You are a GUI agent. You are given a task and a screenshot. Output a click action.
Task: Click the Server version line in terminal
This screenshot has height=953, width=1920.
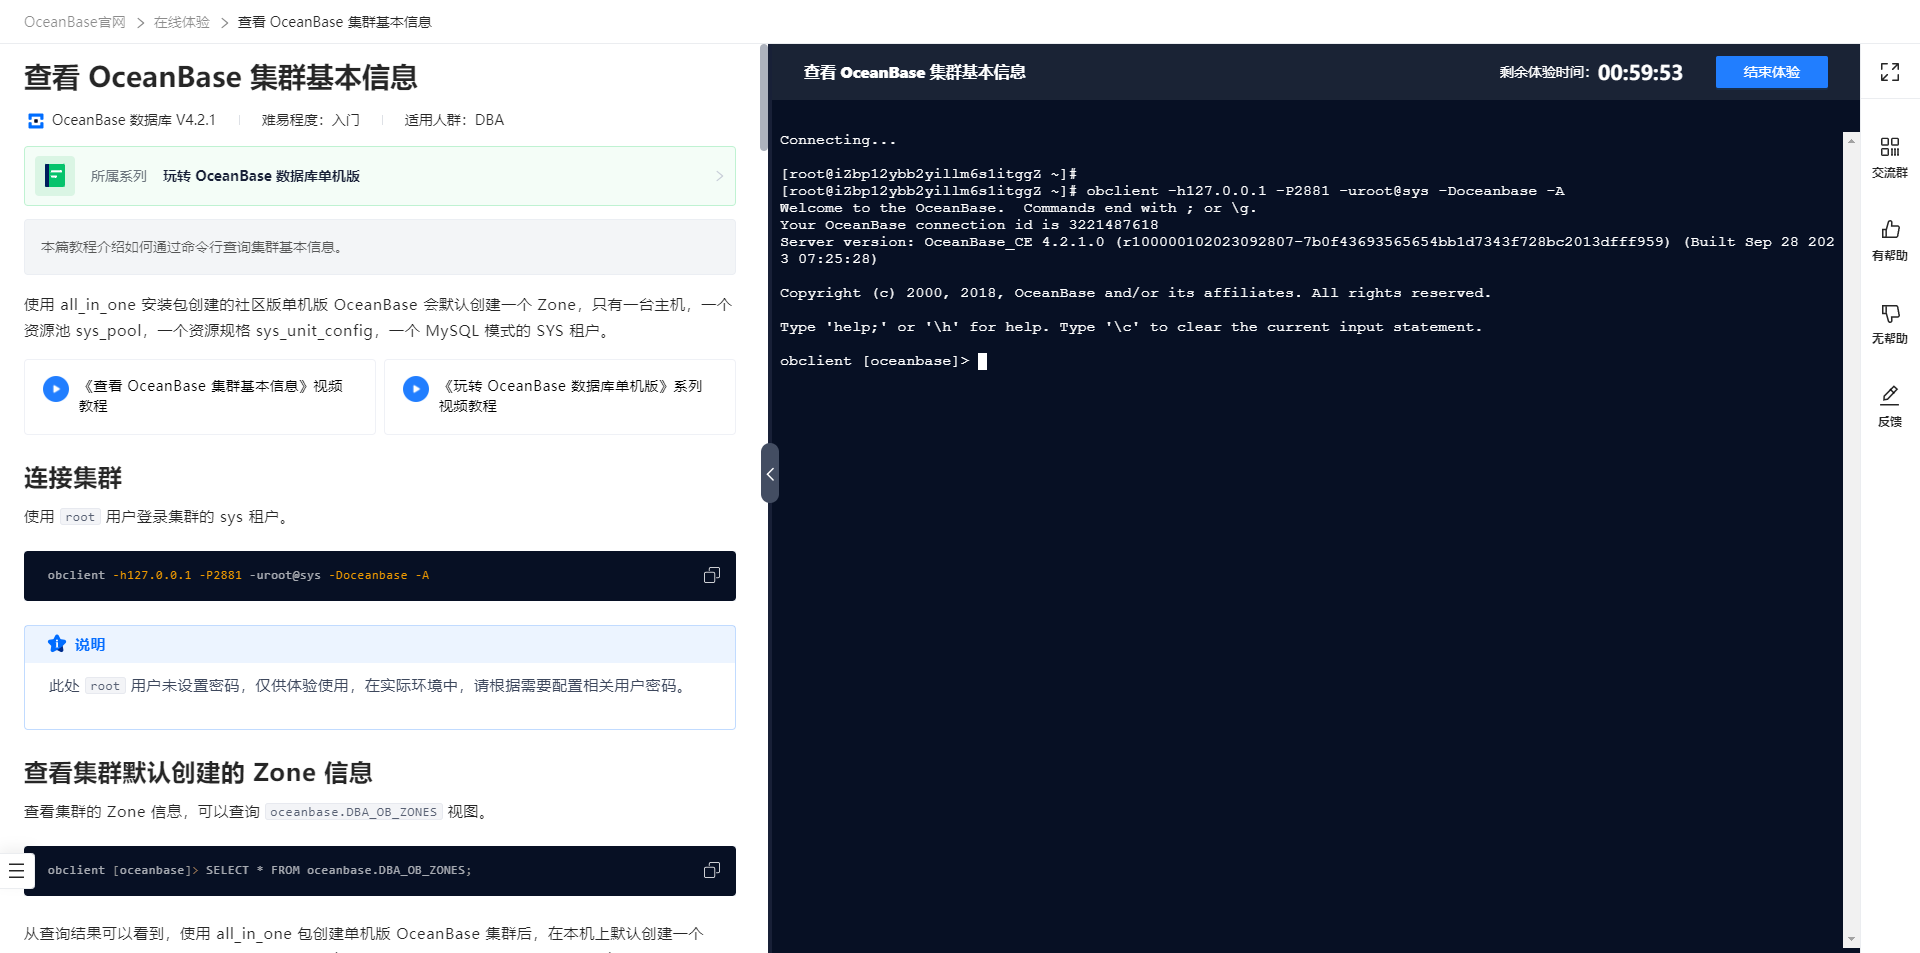tap(1307, 250)
